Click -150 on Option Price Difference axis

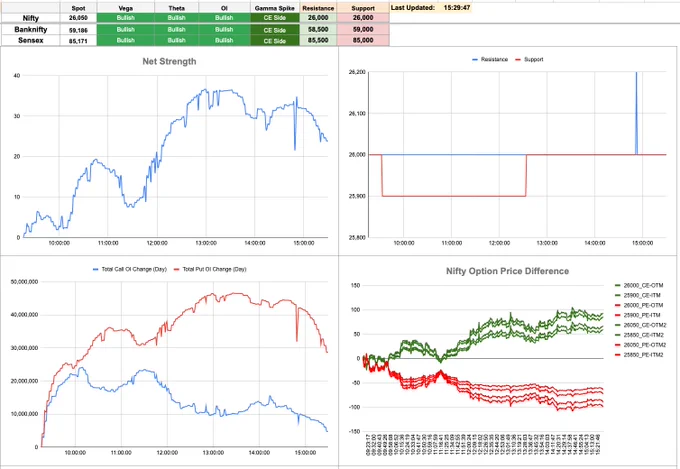(x=355, y=431)
